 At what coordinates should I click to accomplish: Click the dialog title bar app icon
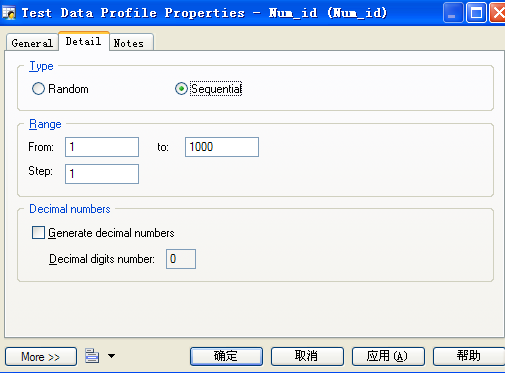pos(9,13)
